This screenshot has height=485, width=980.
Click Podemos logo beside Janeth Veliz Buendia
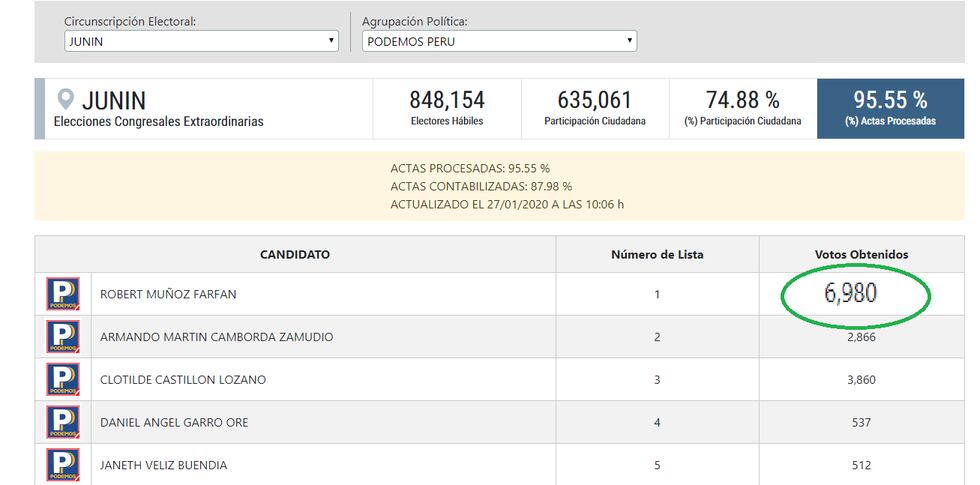pyautogui.click(x=62, y=464)
